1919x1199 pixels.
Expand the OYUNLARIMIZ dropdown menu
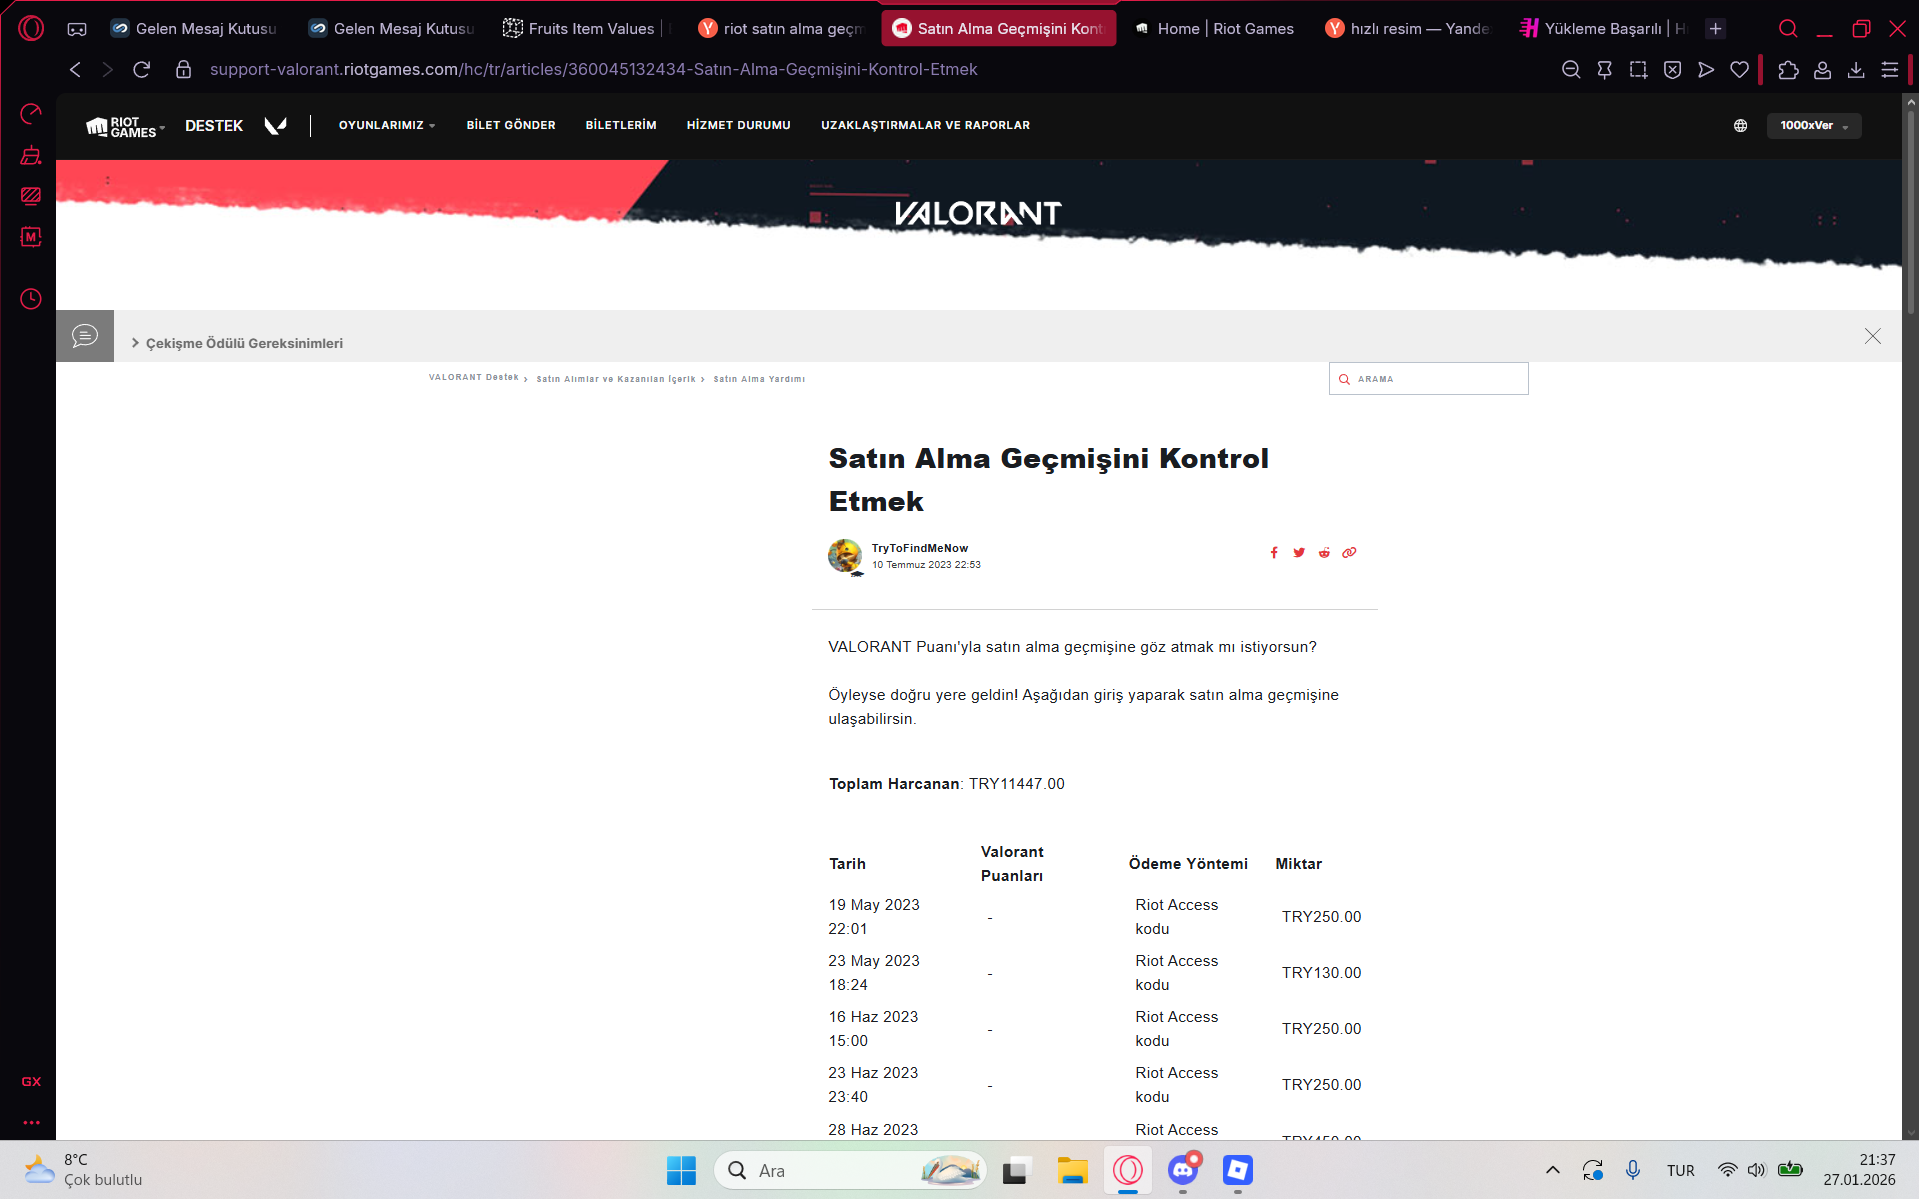[387, 126]
